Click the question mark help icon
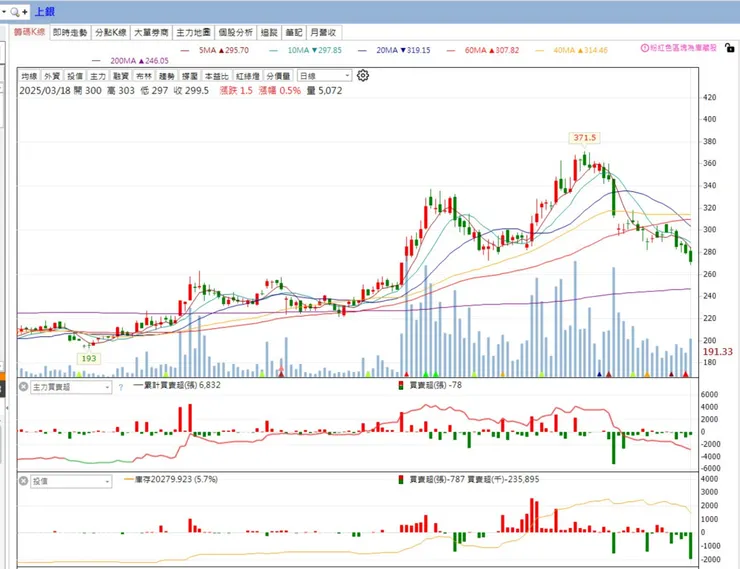Viewport: 740px width, 569px height. pyautogui.click(x=121, y=387)
